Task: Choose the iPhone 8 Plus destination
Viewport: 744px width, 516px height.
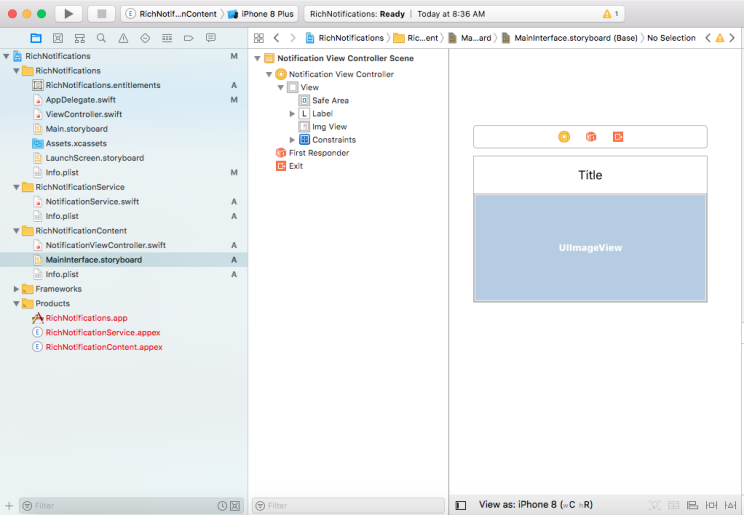Action: pyautogui.click(x=261, y=14)
